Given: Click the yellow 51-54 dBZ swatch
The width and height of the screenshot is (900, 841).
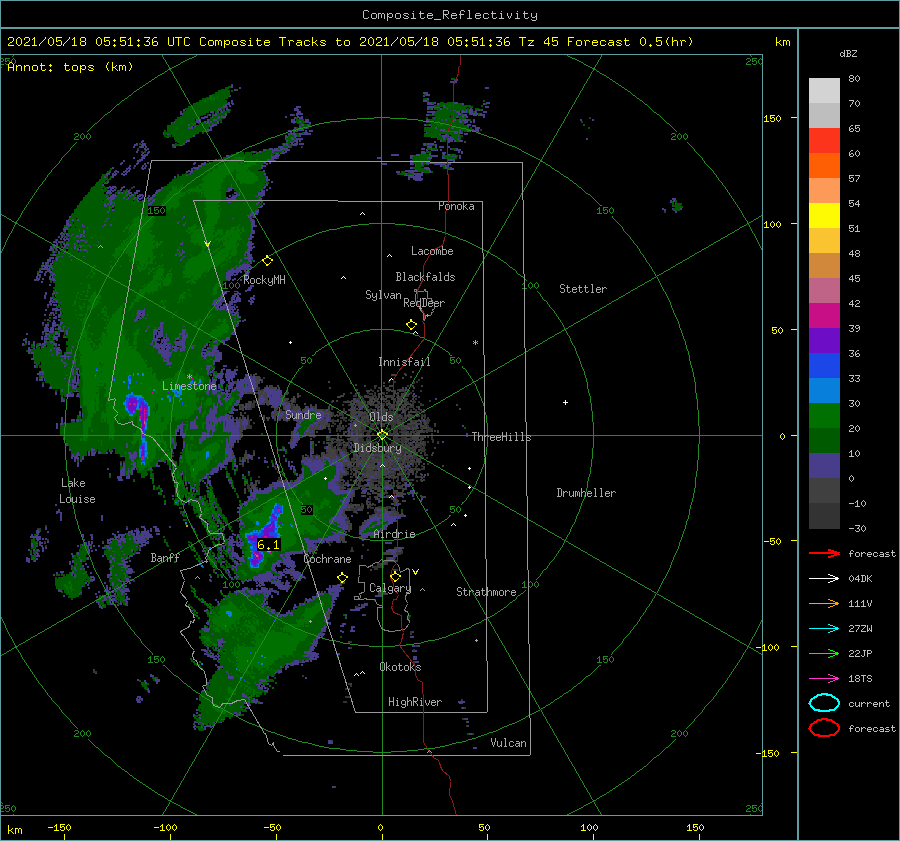Looking at the screenshot, I should [x=824, y=216].
